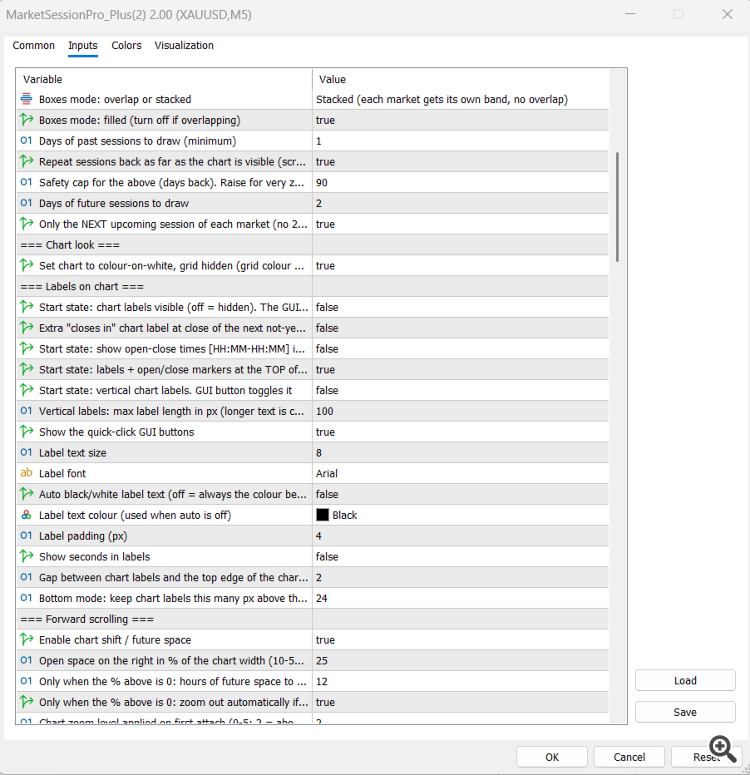Click the bool icon for Auto black/white label text
This screenshot has height=775, width=750.
click(26, 494)
